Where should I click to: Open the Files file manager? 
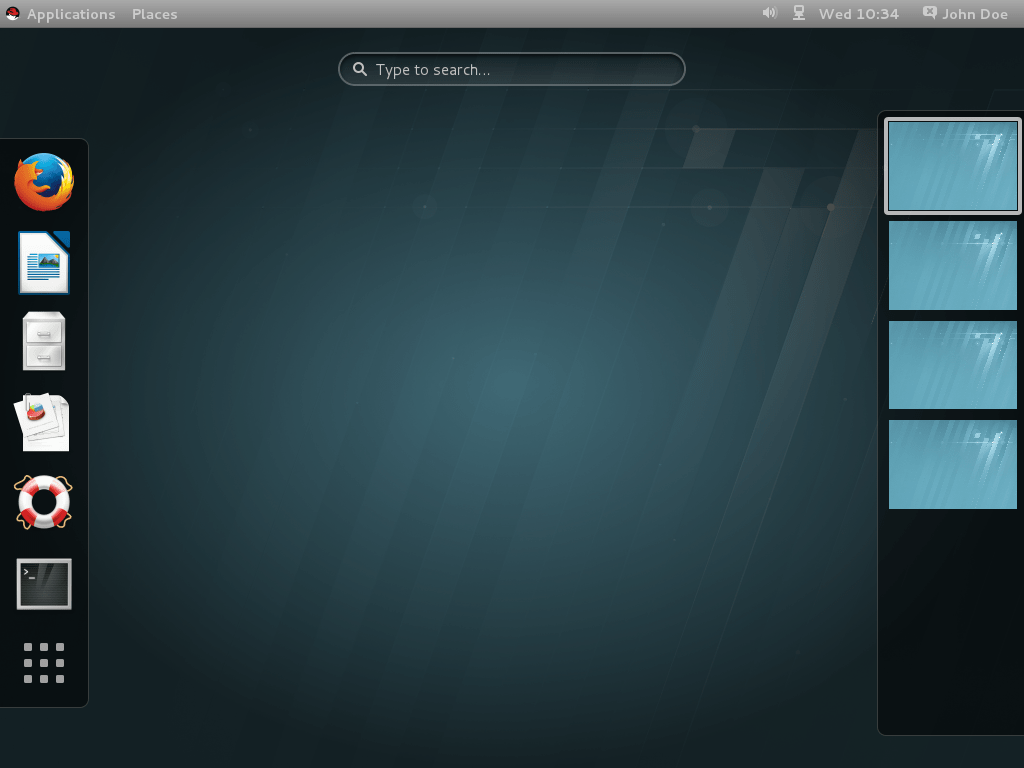pos(43,343)
